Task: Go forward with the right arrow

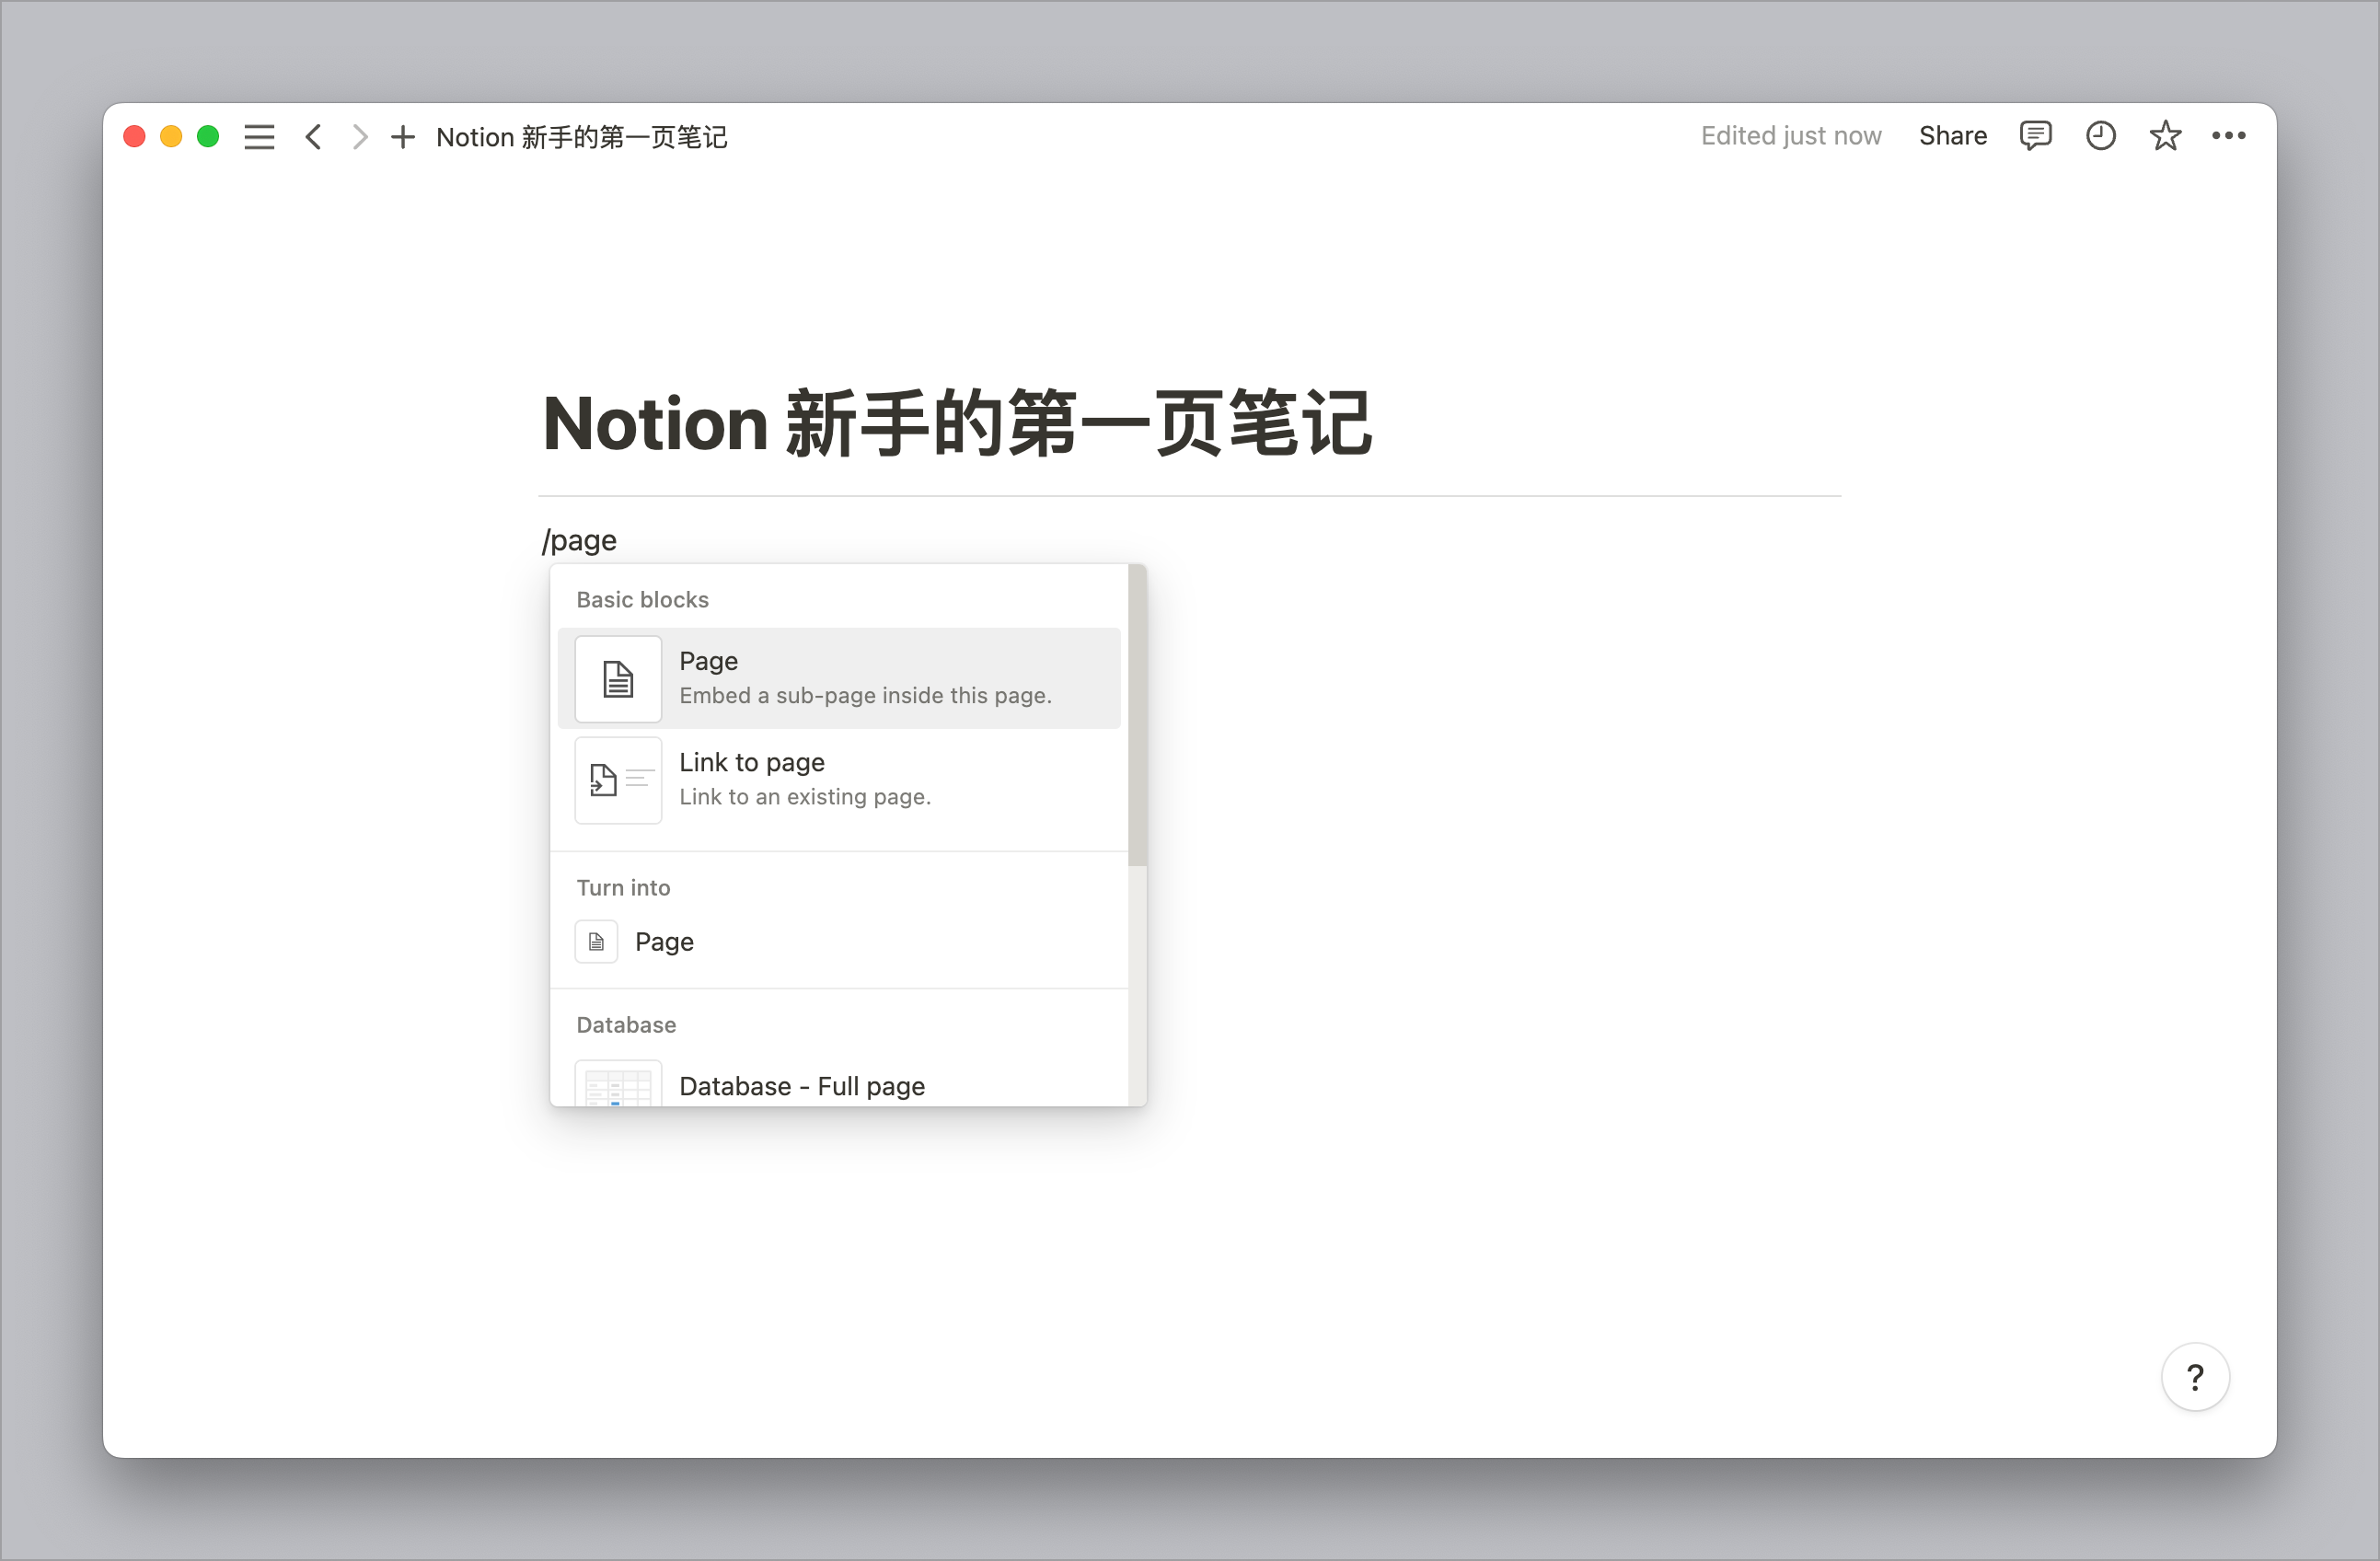Action: [360, 136]
